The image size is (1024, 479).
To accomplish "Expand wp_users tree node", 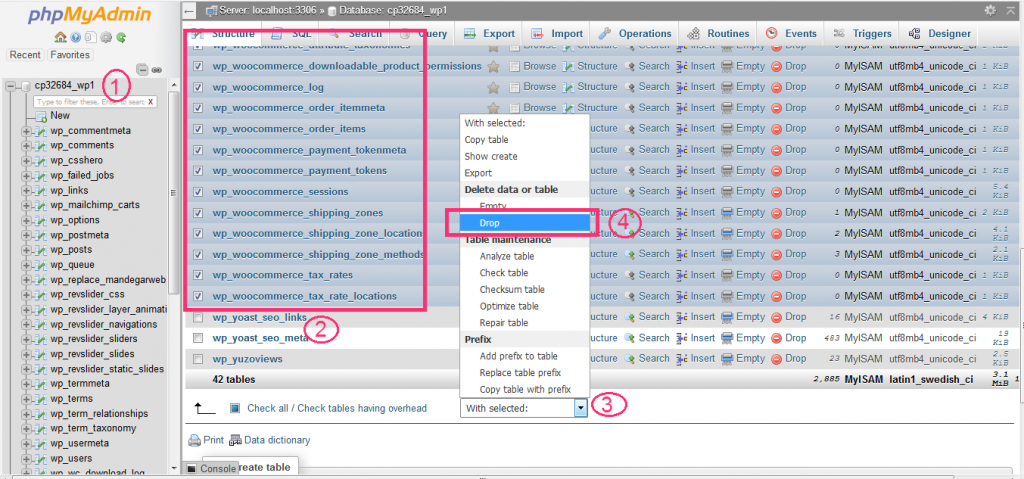I will pos(27,459).
